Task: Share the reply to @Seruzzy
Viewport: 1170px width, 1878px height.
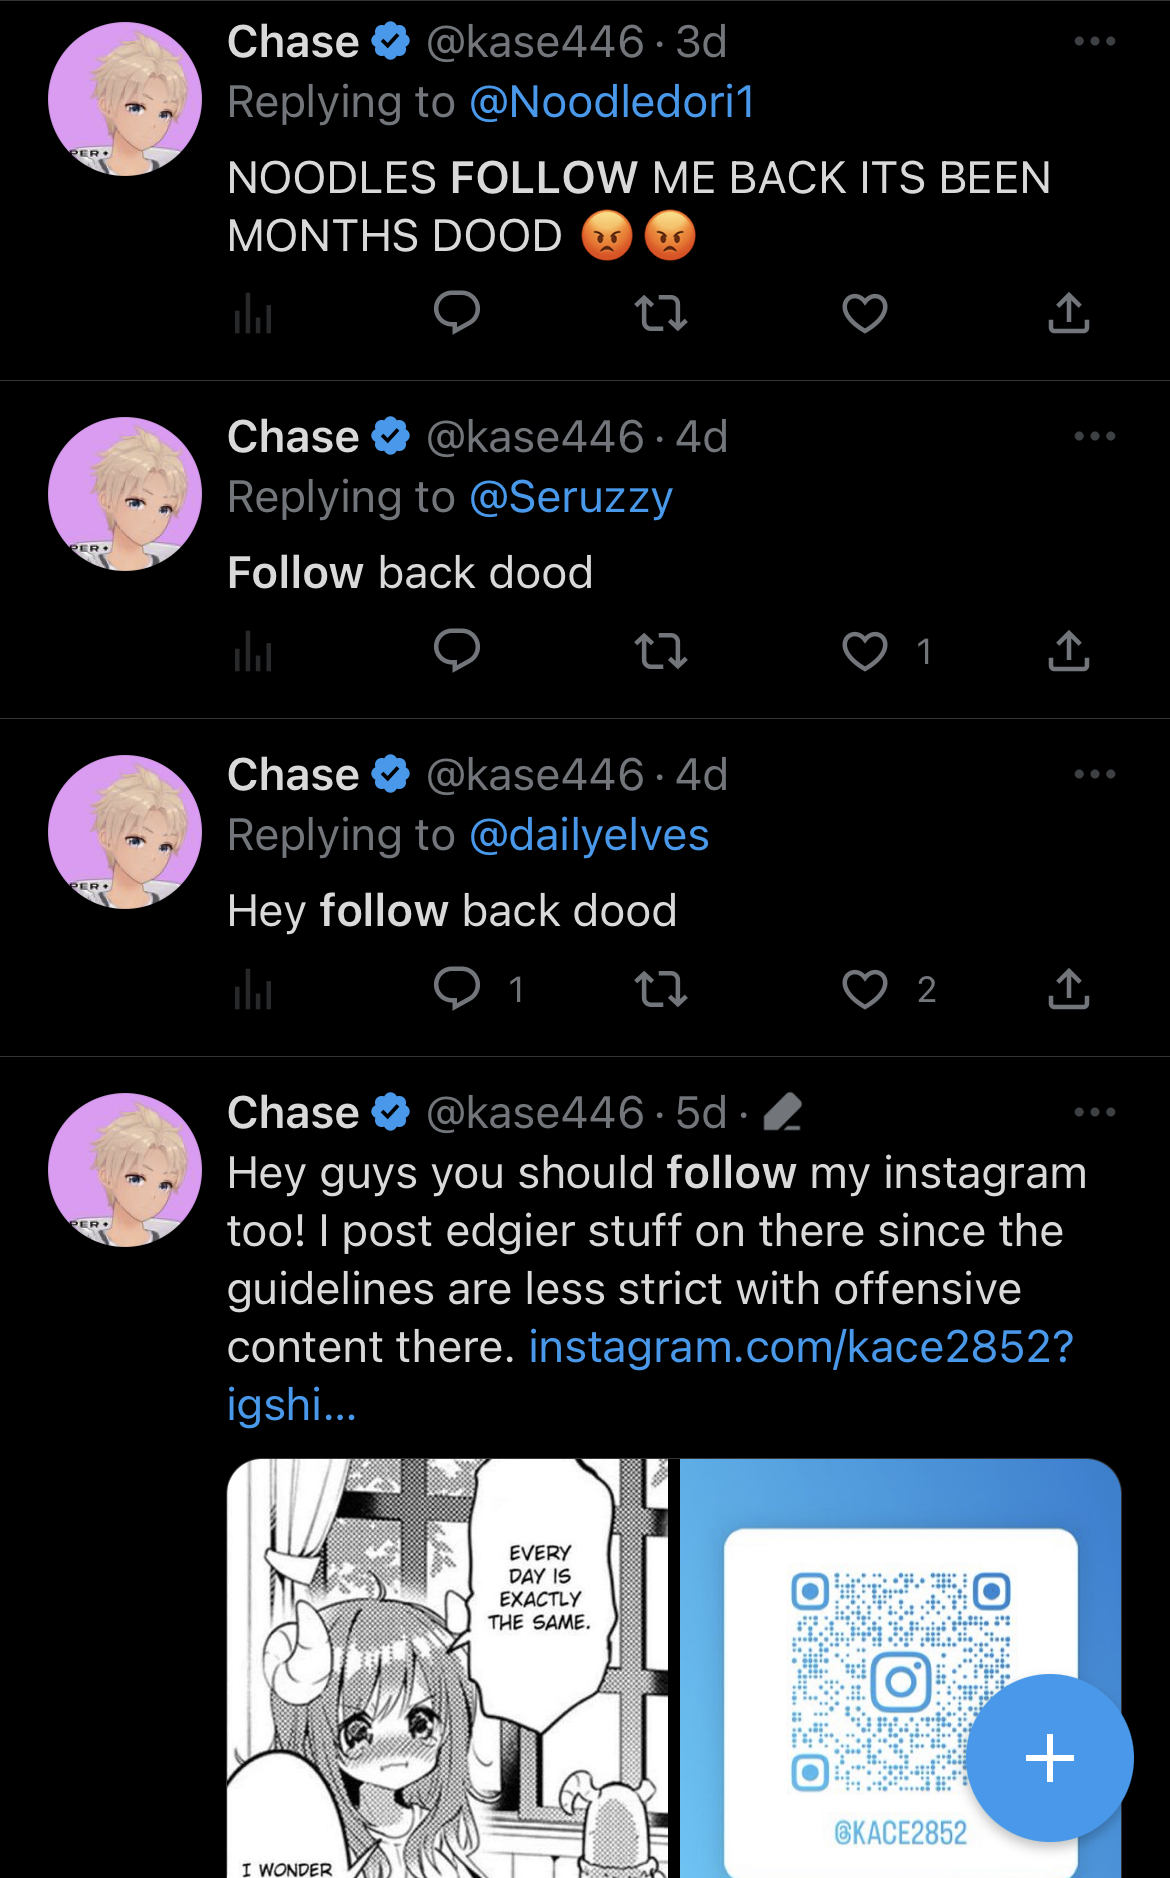Action: [x=1069, y=651]
